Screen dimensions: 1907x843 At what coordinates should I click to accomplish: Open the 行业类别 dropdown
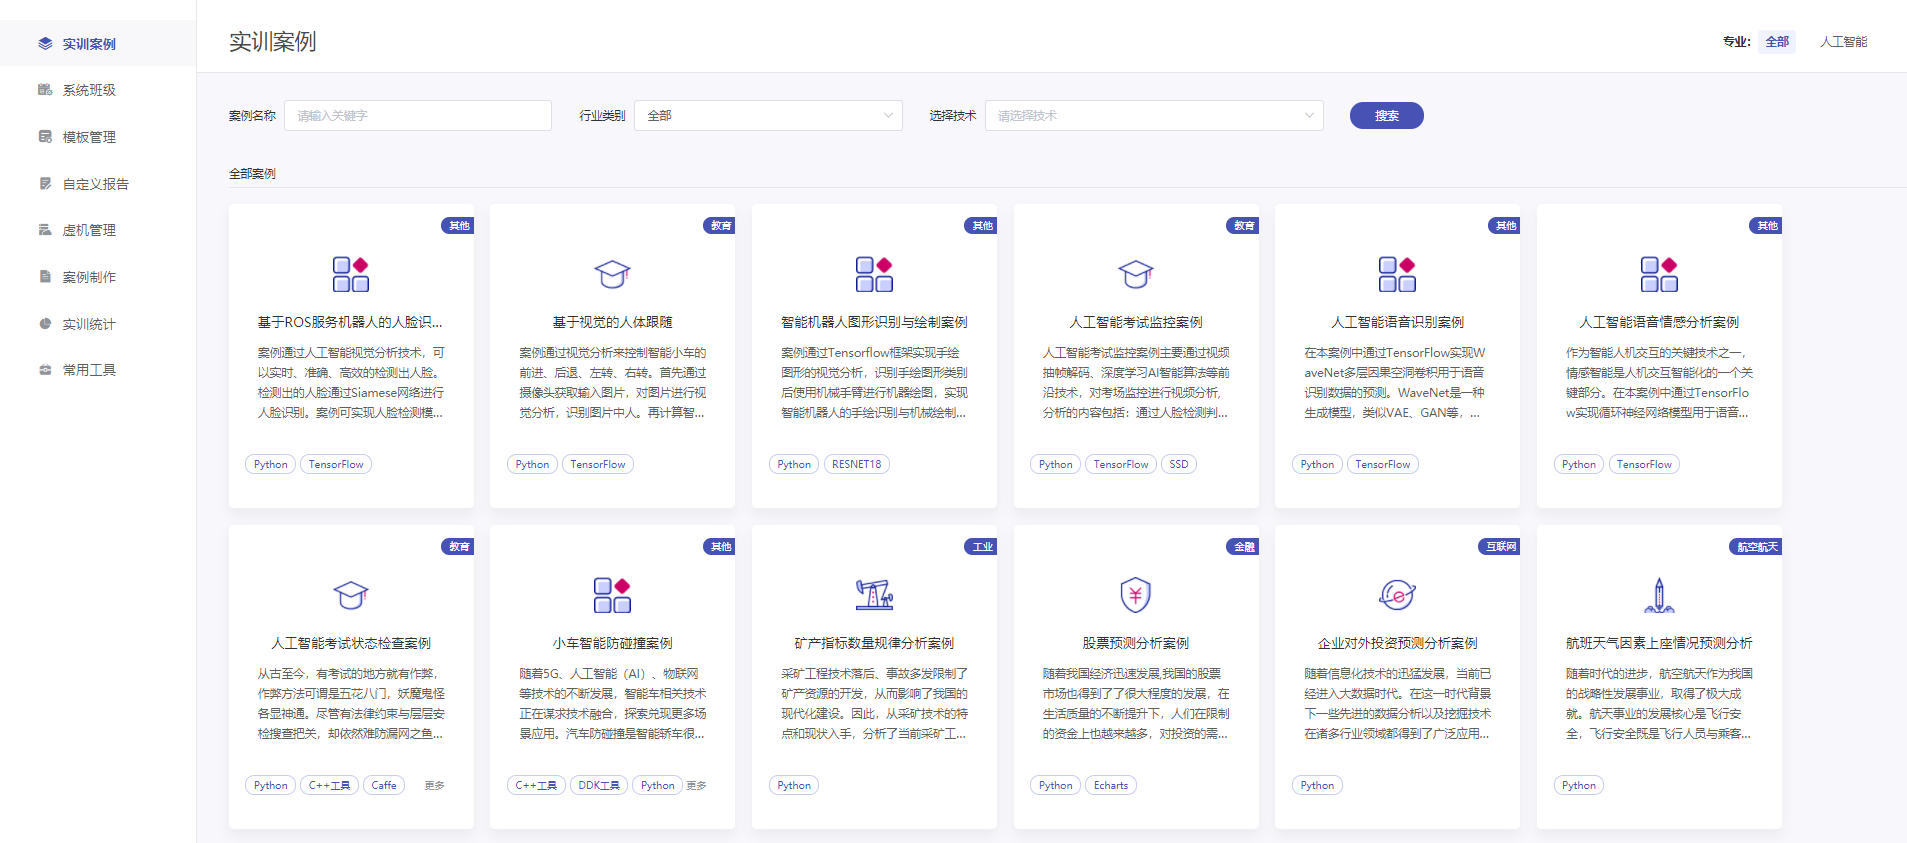tap(768, 116)
